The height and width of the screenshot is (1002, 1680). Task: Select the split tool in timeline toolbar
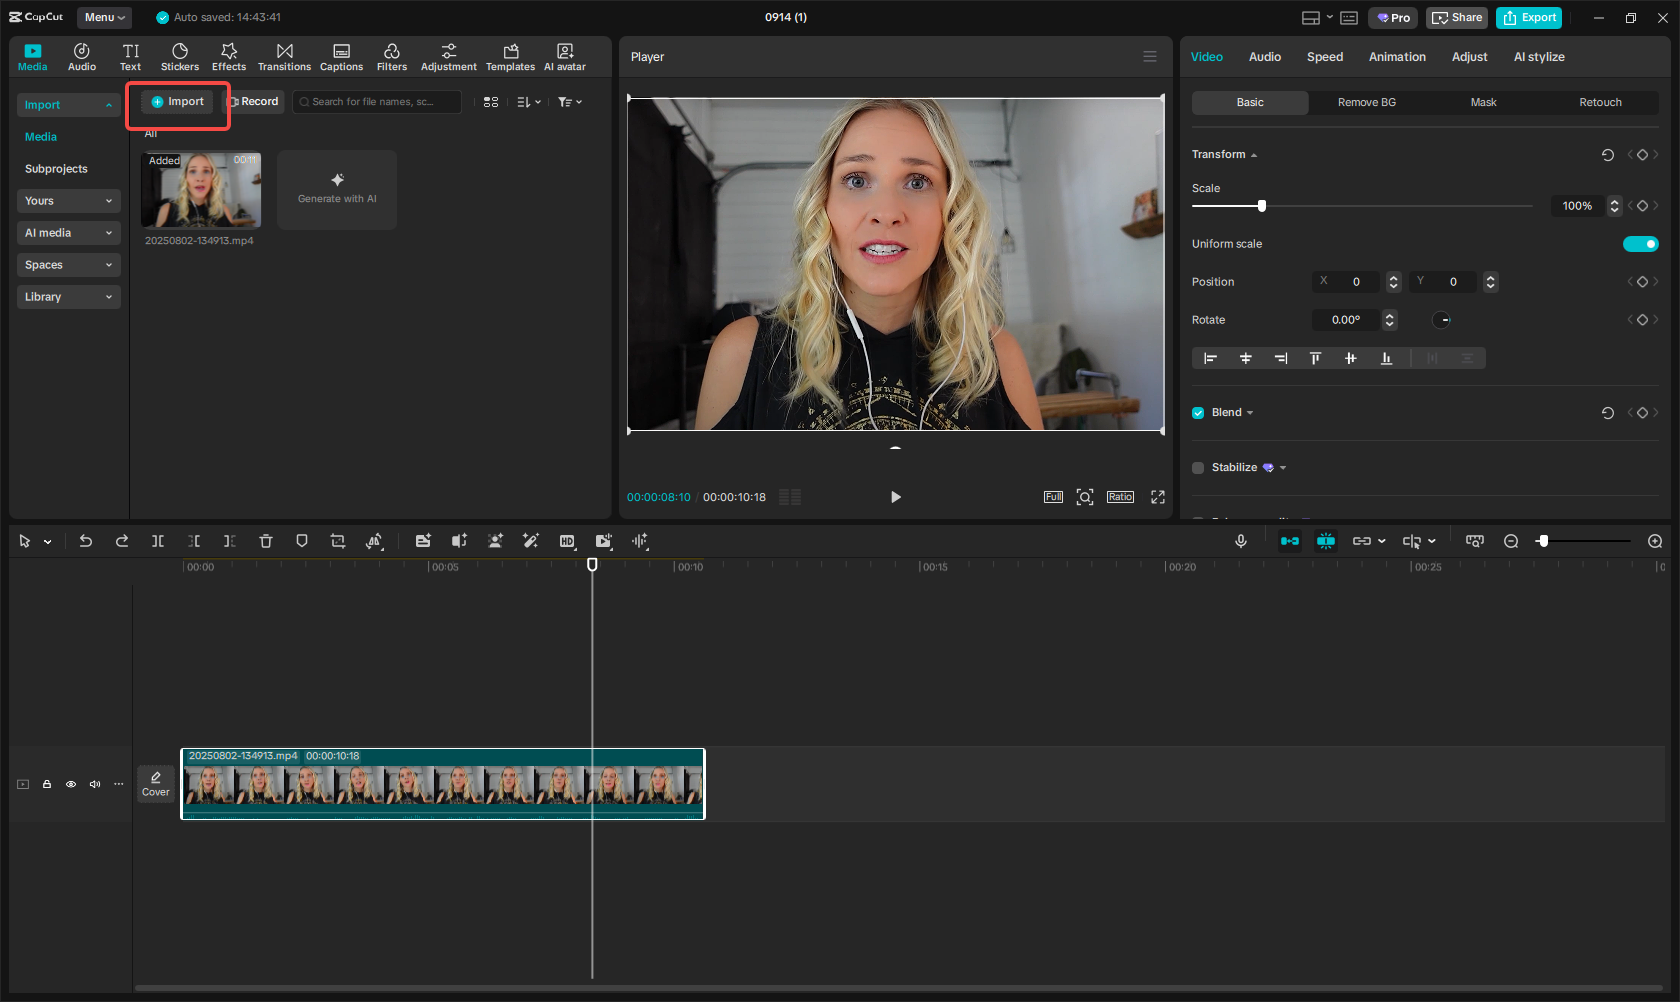tap(158, 541)
